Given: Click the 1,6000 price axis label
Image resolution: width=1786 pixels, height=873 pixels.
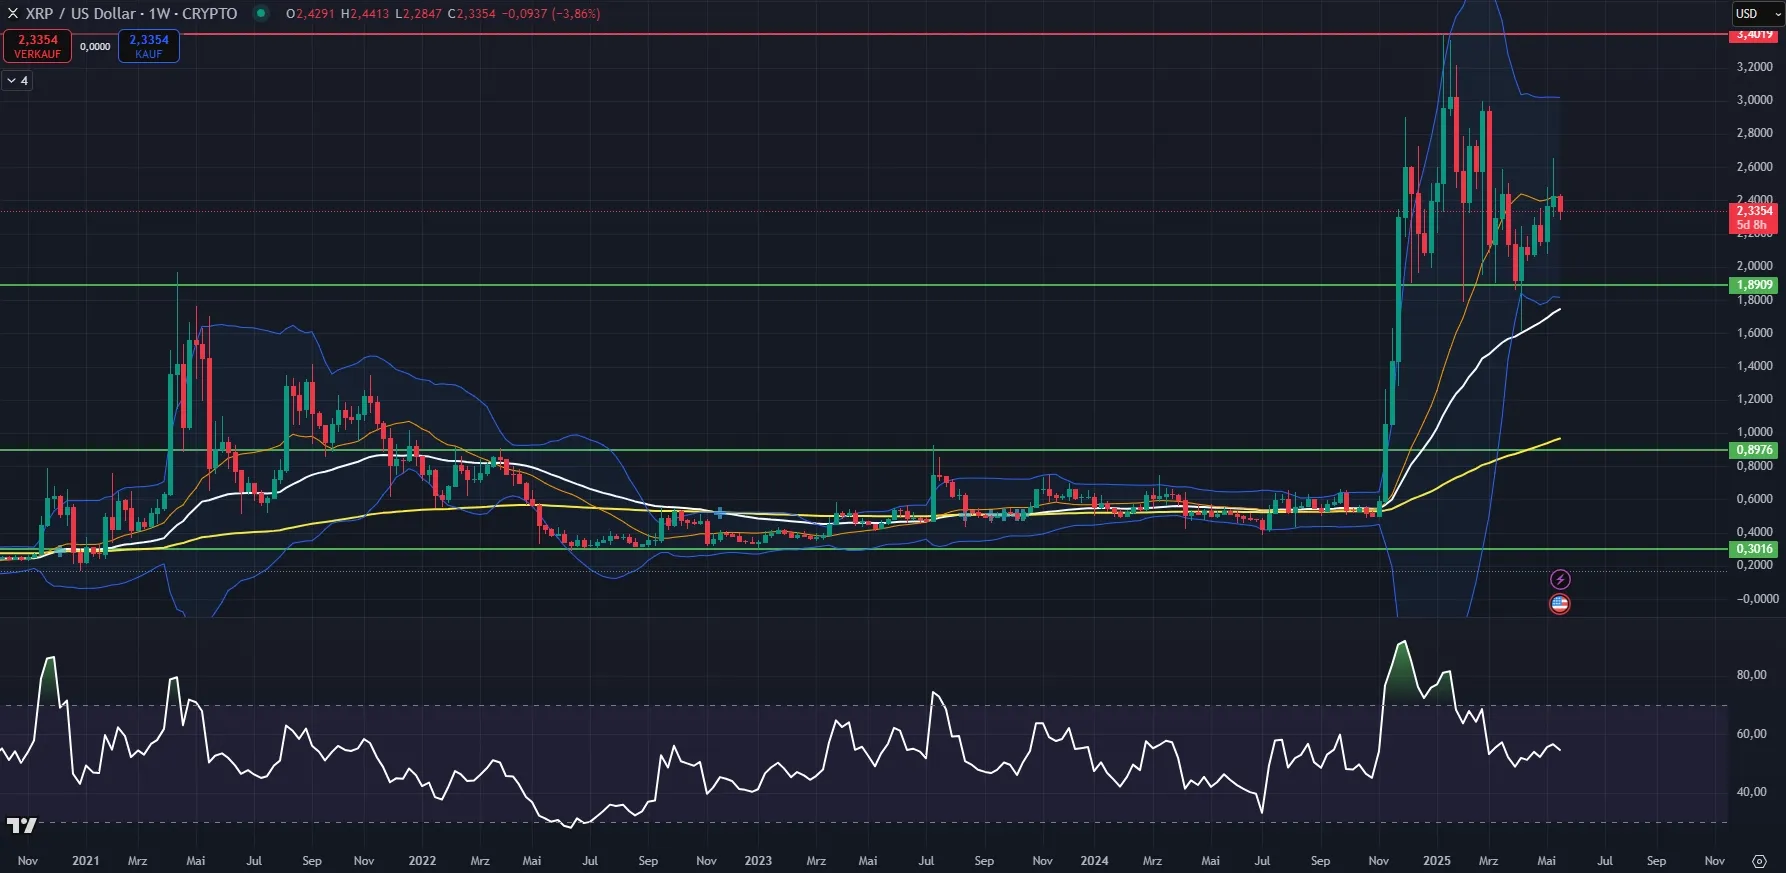Looking at the screenshot, I should 1754,333.
